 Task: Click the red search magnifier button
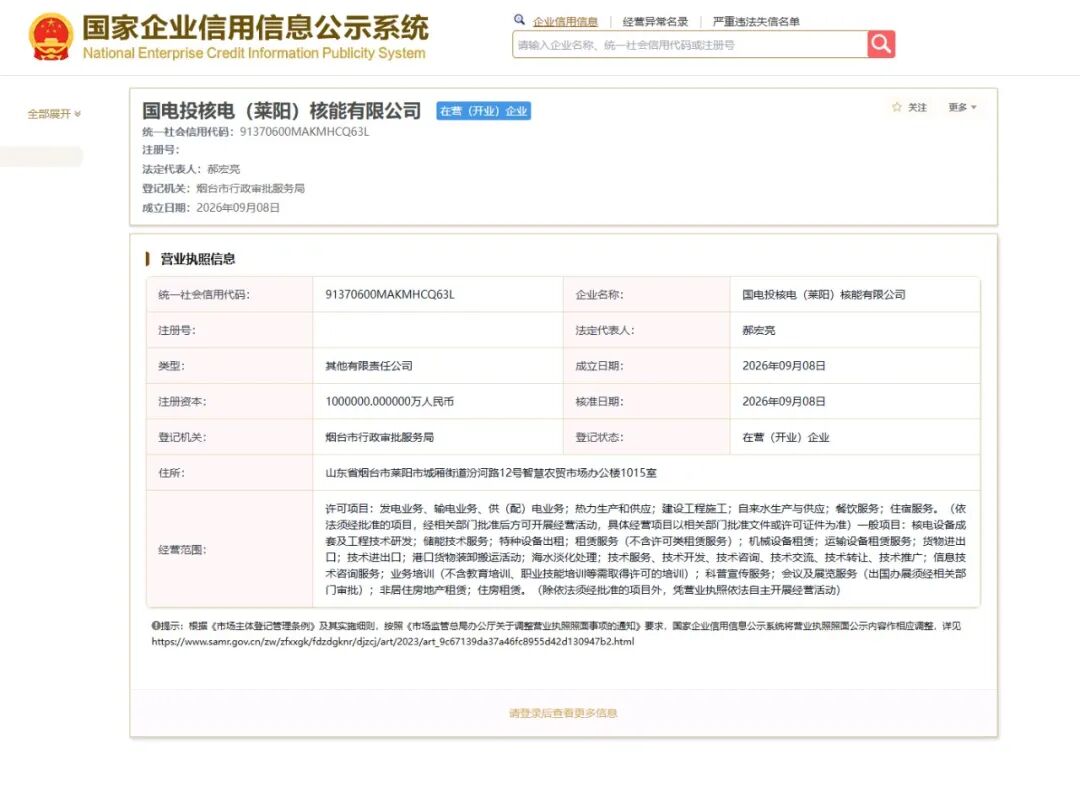coord(881,44)
